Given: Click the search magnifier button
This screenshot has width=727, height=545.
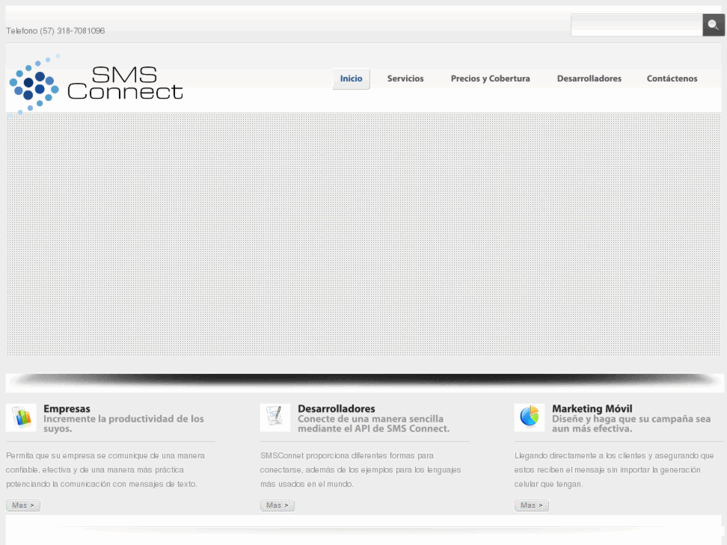Looking at the screenshot, I should coord(714,25).
